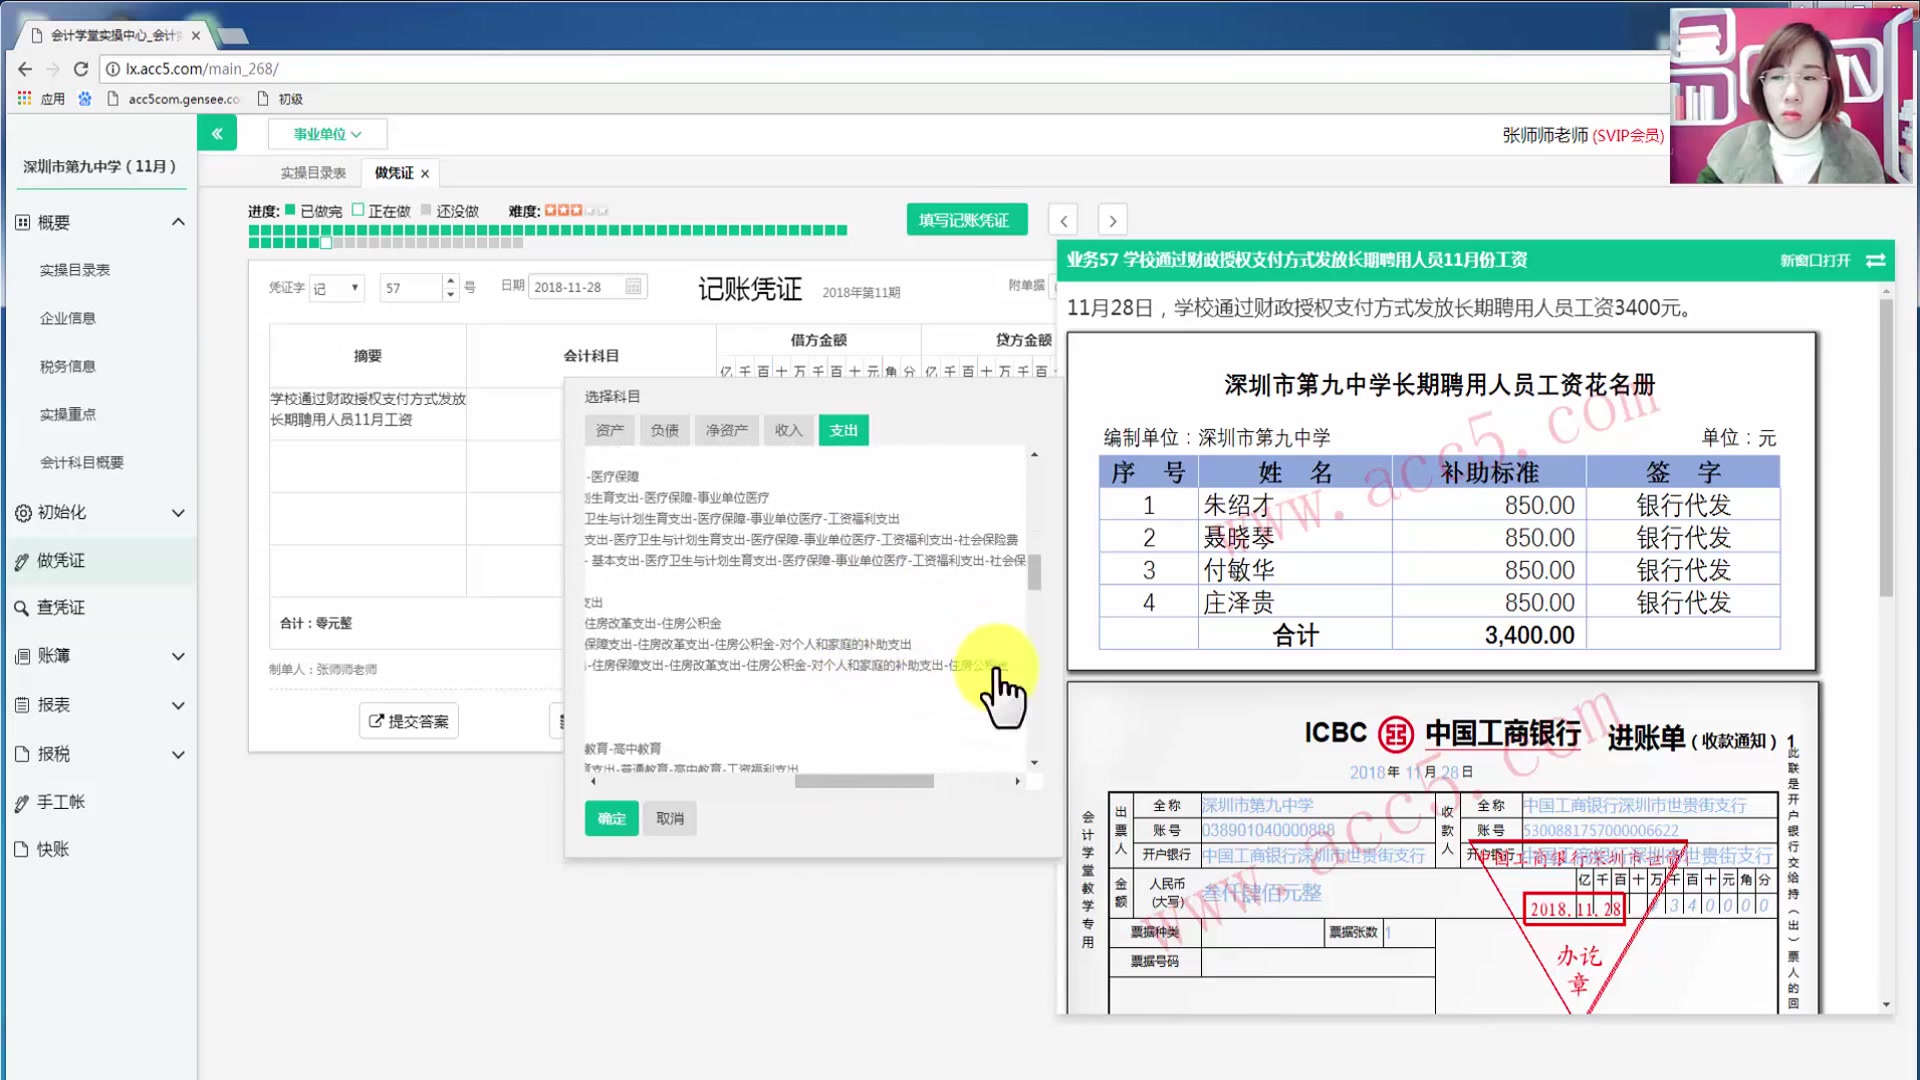The image size is (1920, 1080).
Task: Open the 凭证字 记 dropdown
Action: [336, 288]
